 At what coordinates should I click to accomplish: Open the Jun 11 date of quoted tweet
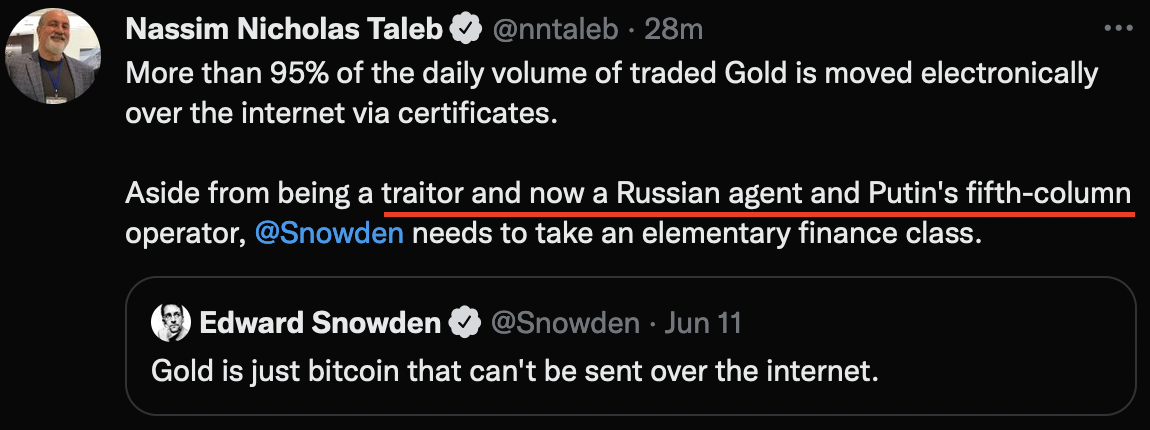click(x=702, y=322)
